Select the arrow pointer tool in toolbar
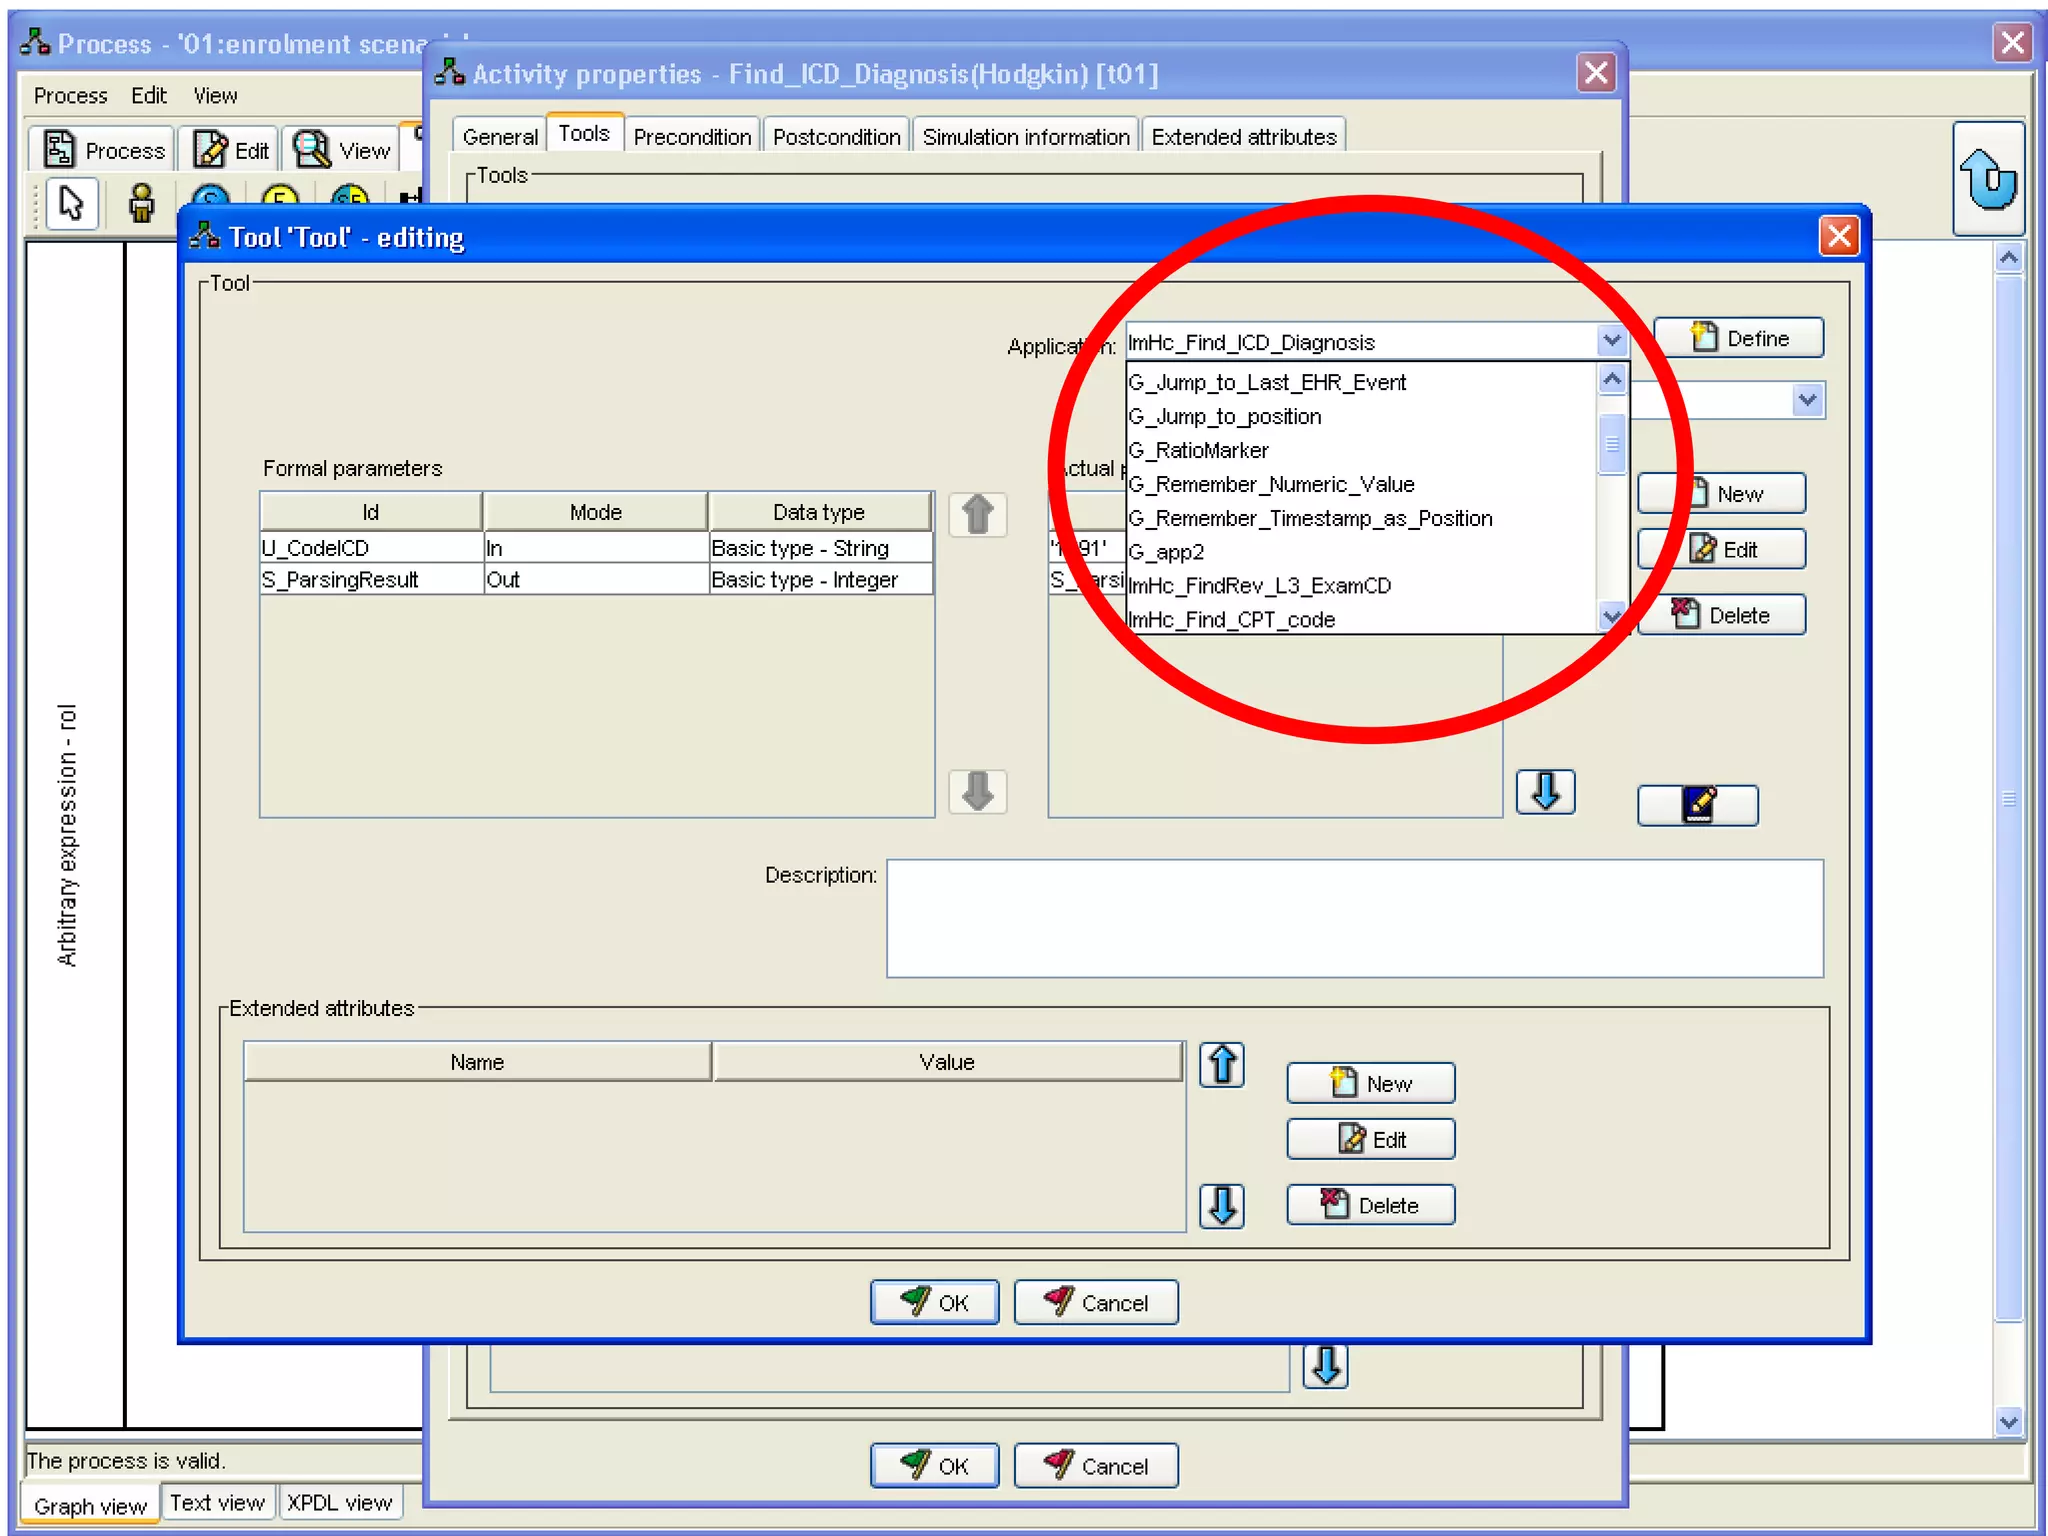This screenshot has height=1536, width=2048. pyautogui.click(x=71, y=204)
